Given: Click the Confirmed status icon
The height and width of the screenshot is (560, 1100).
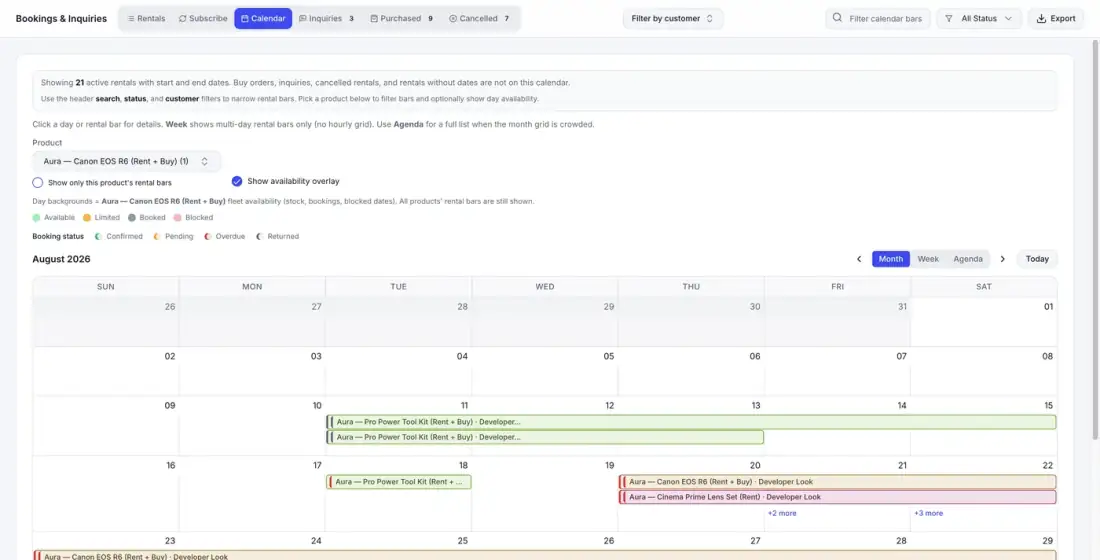Looking at the screenshot, I should [98, 236].
